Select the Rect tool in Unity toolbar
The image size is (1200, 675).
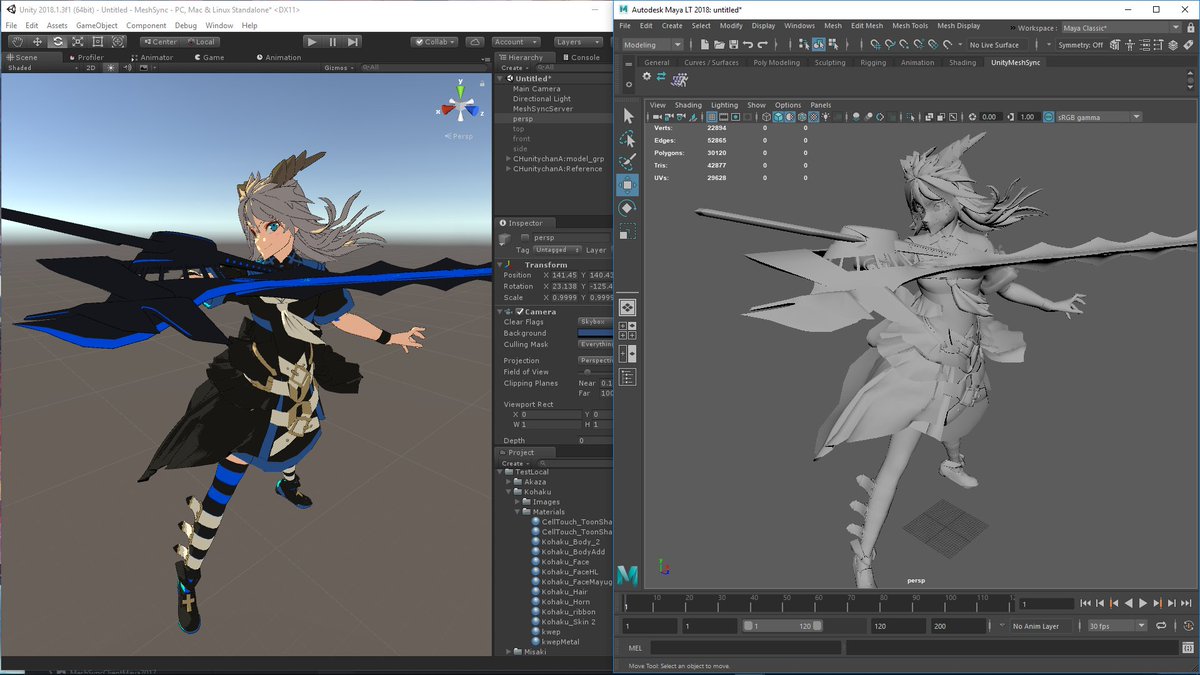click(98, 42)
